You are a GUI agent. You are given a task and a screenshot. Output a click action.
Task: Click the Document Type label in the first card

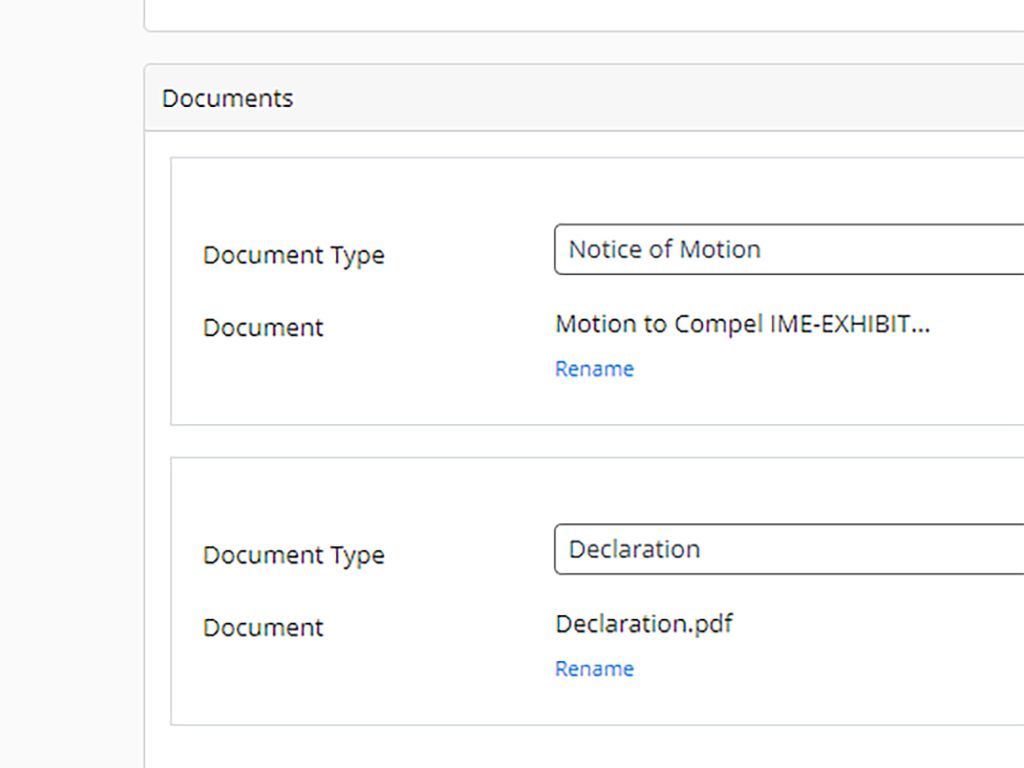293,255
